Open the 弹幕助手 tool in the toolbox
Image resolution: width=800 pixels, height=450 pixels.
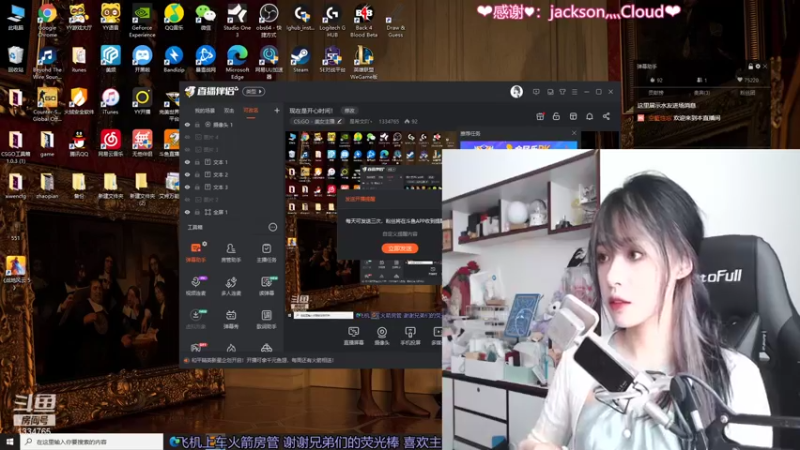pyautogui.click(x=196, y=252)
